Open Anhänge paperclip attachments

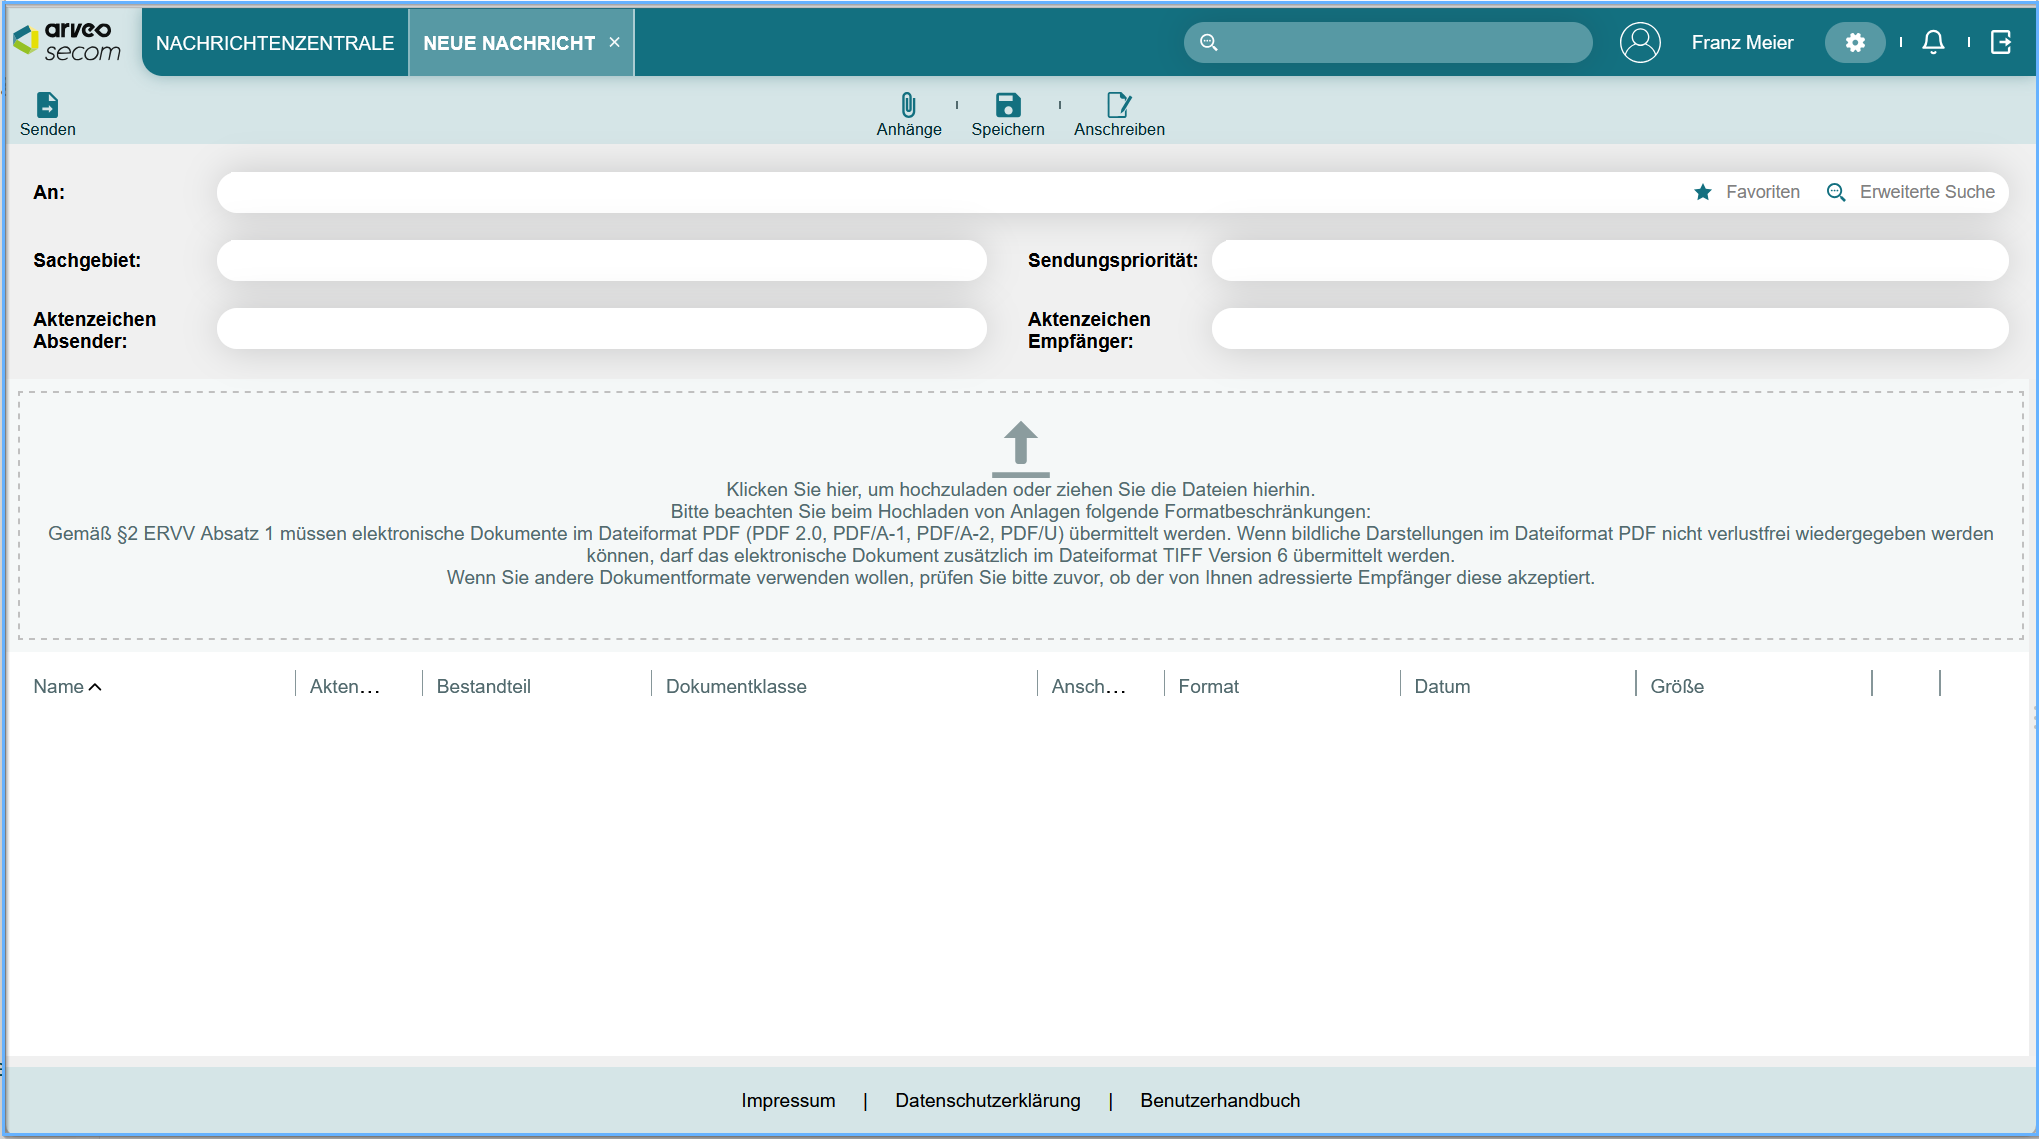908,105
